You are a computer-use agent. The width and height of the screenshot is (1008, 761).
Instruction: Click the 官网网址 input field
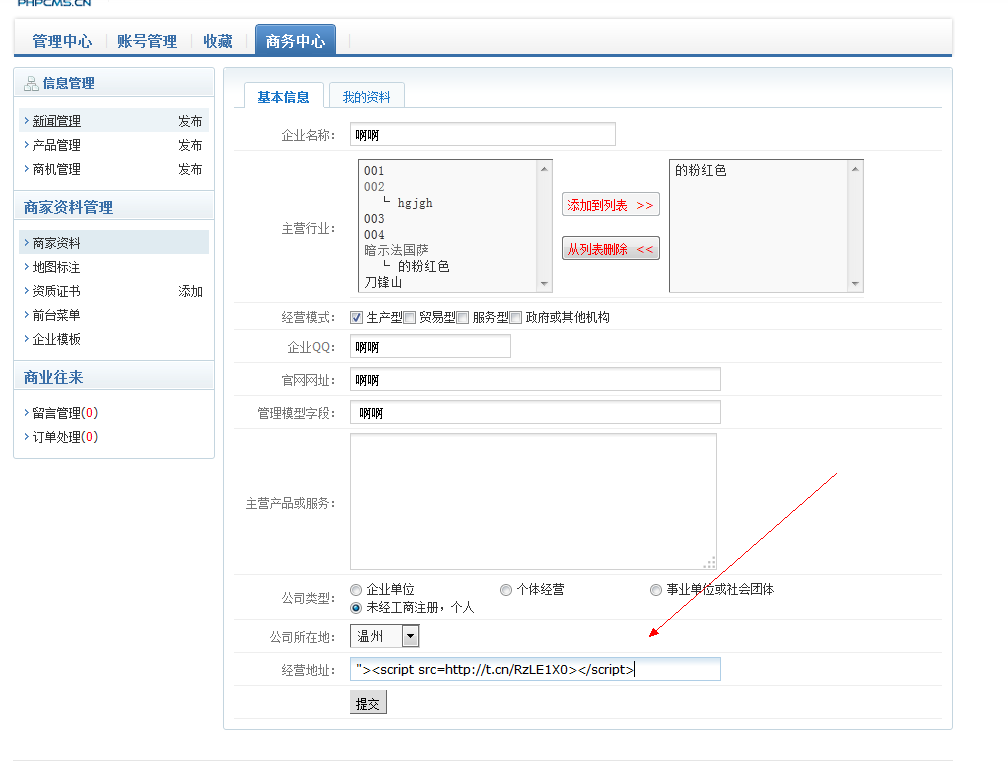[535, 379]
